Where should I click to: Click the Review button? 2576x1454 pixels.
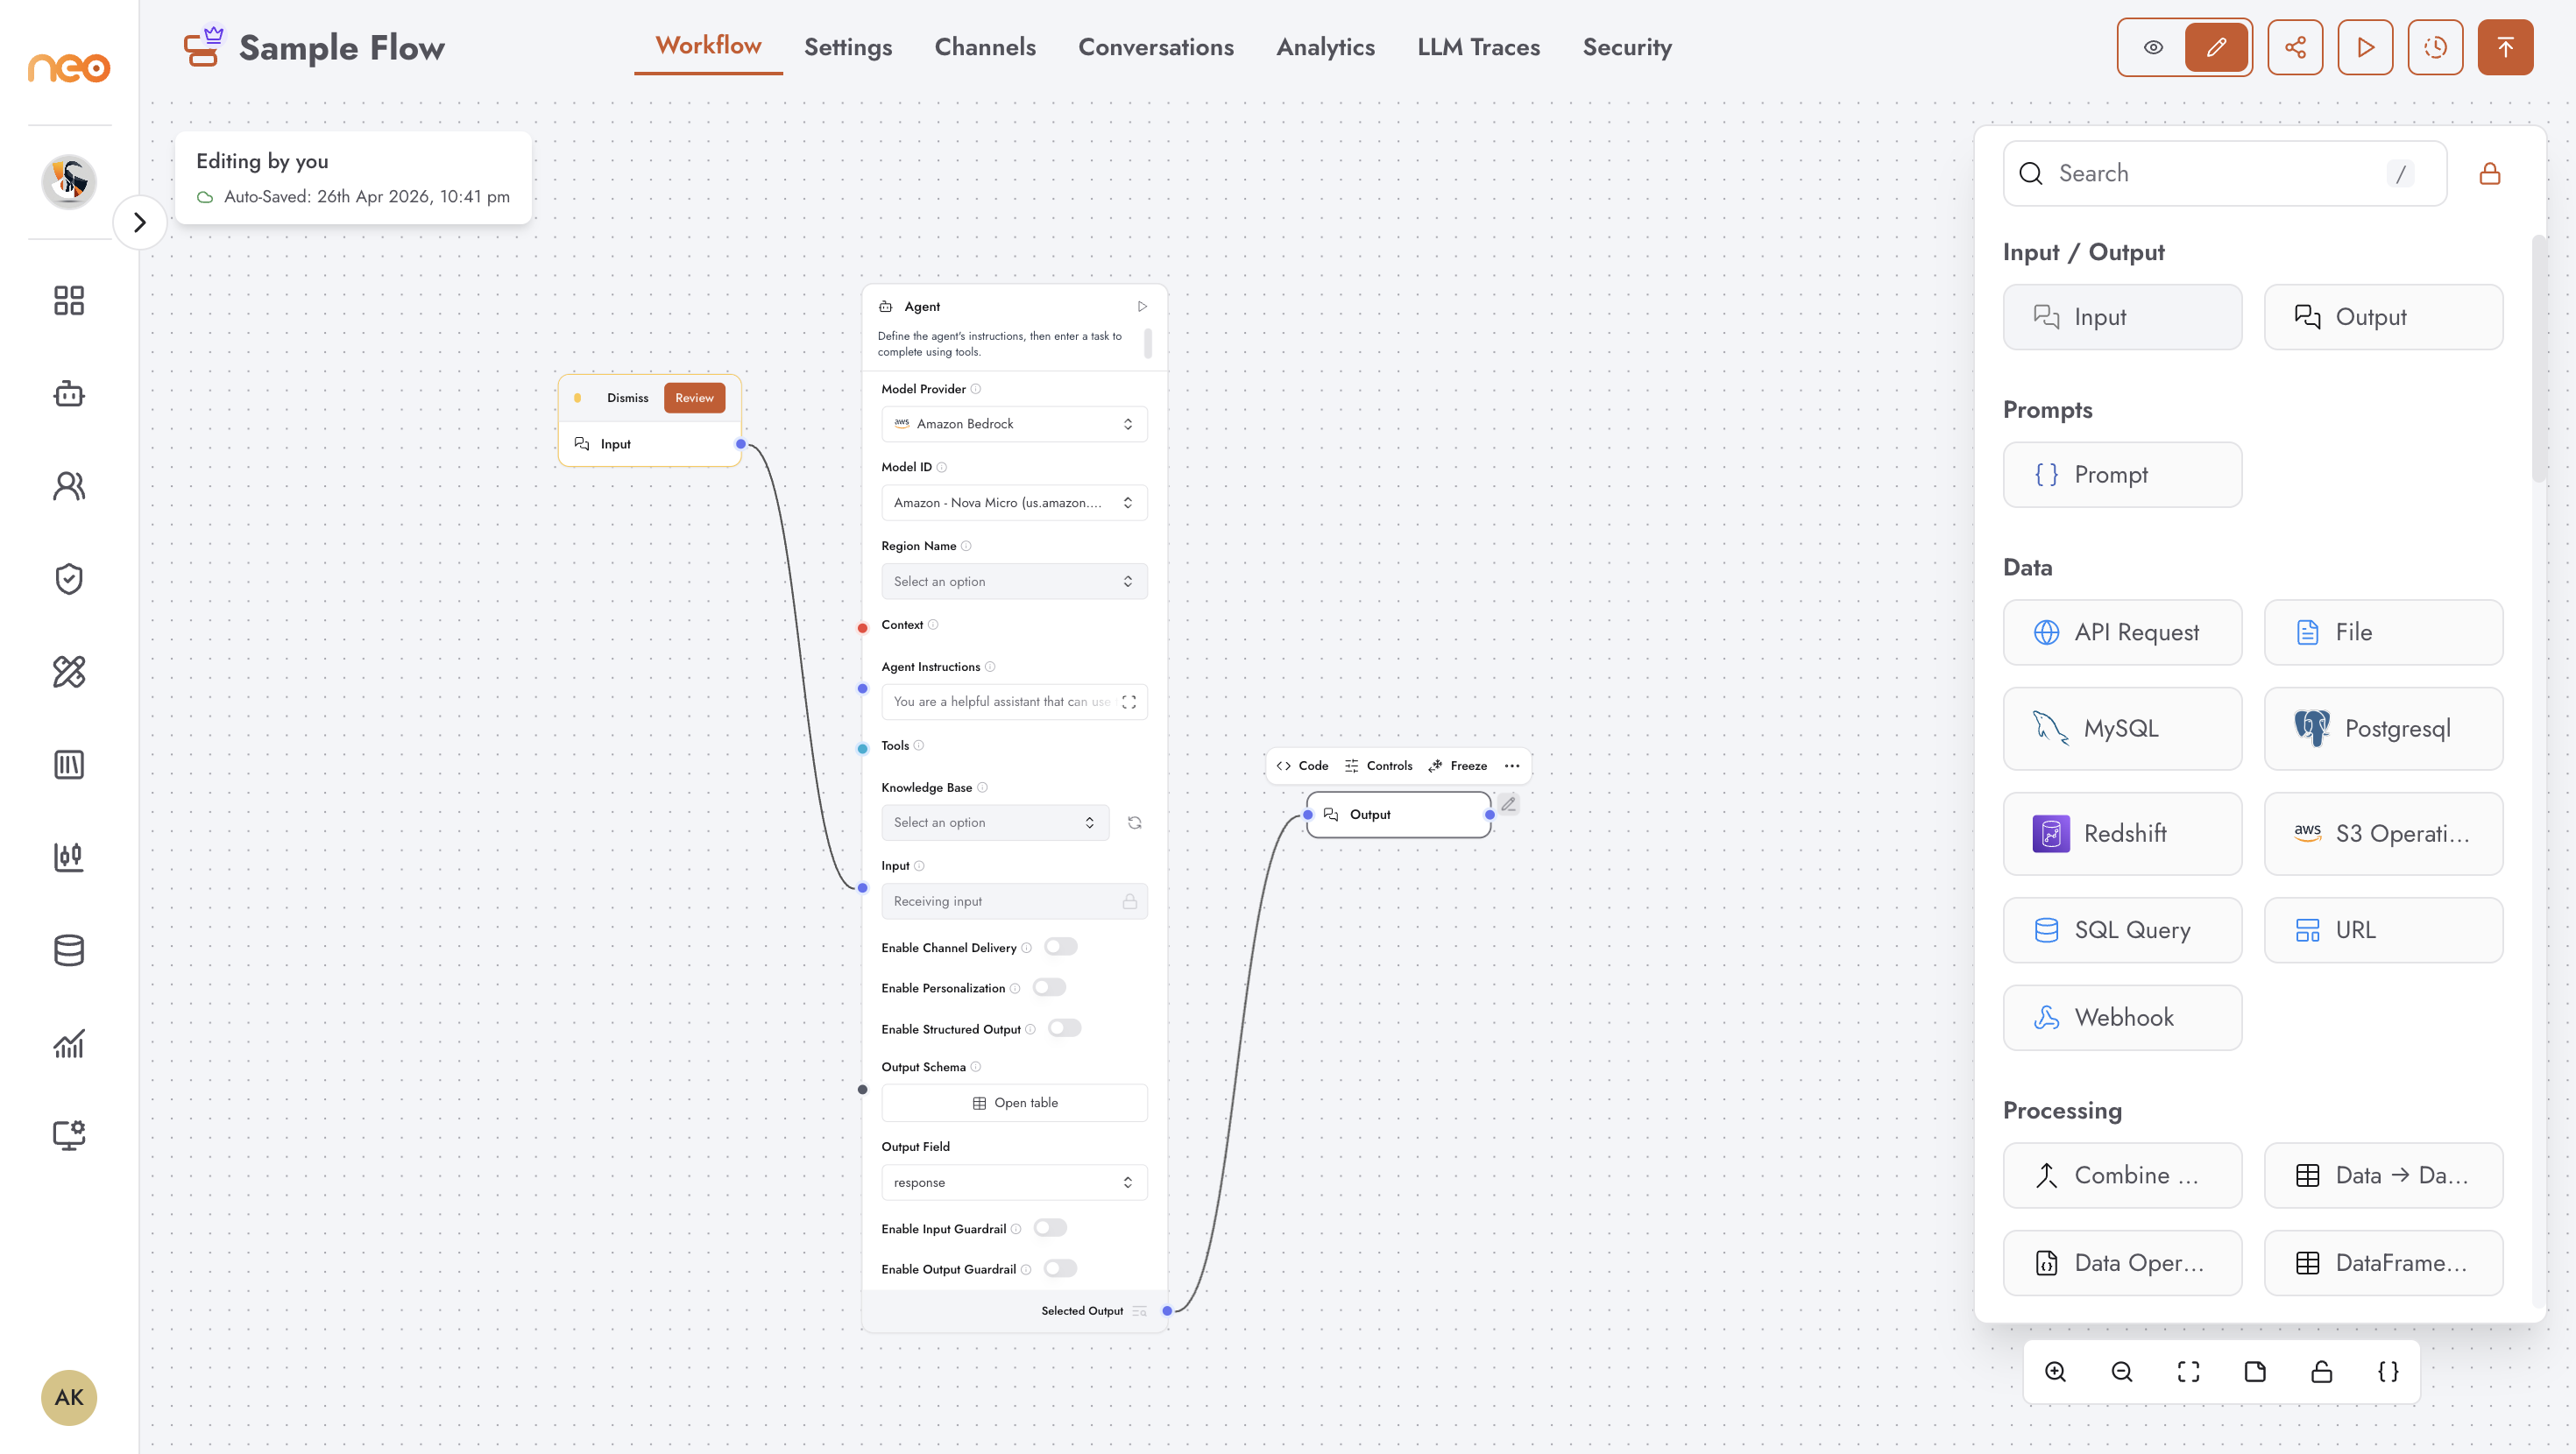point(694,398)
